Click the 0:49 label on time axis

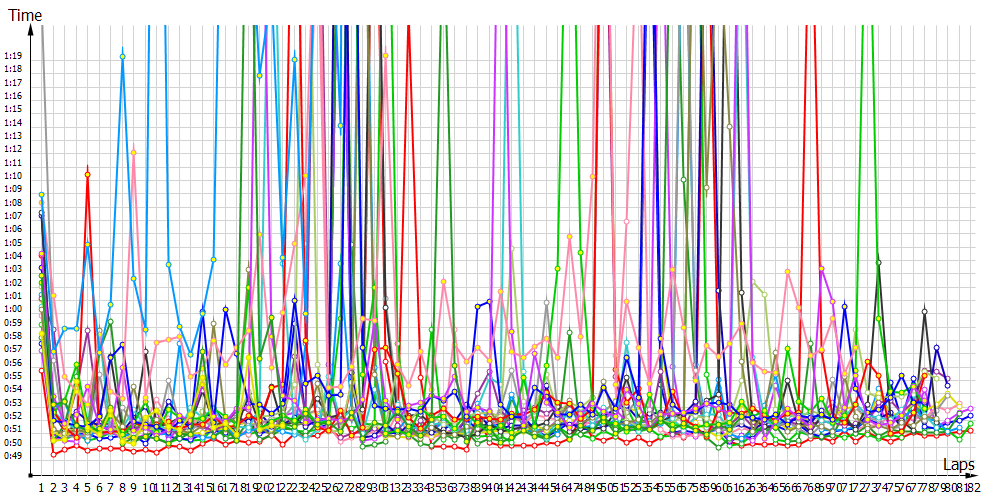point(13,456)
